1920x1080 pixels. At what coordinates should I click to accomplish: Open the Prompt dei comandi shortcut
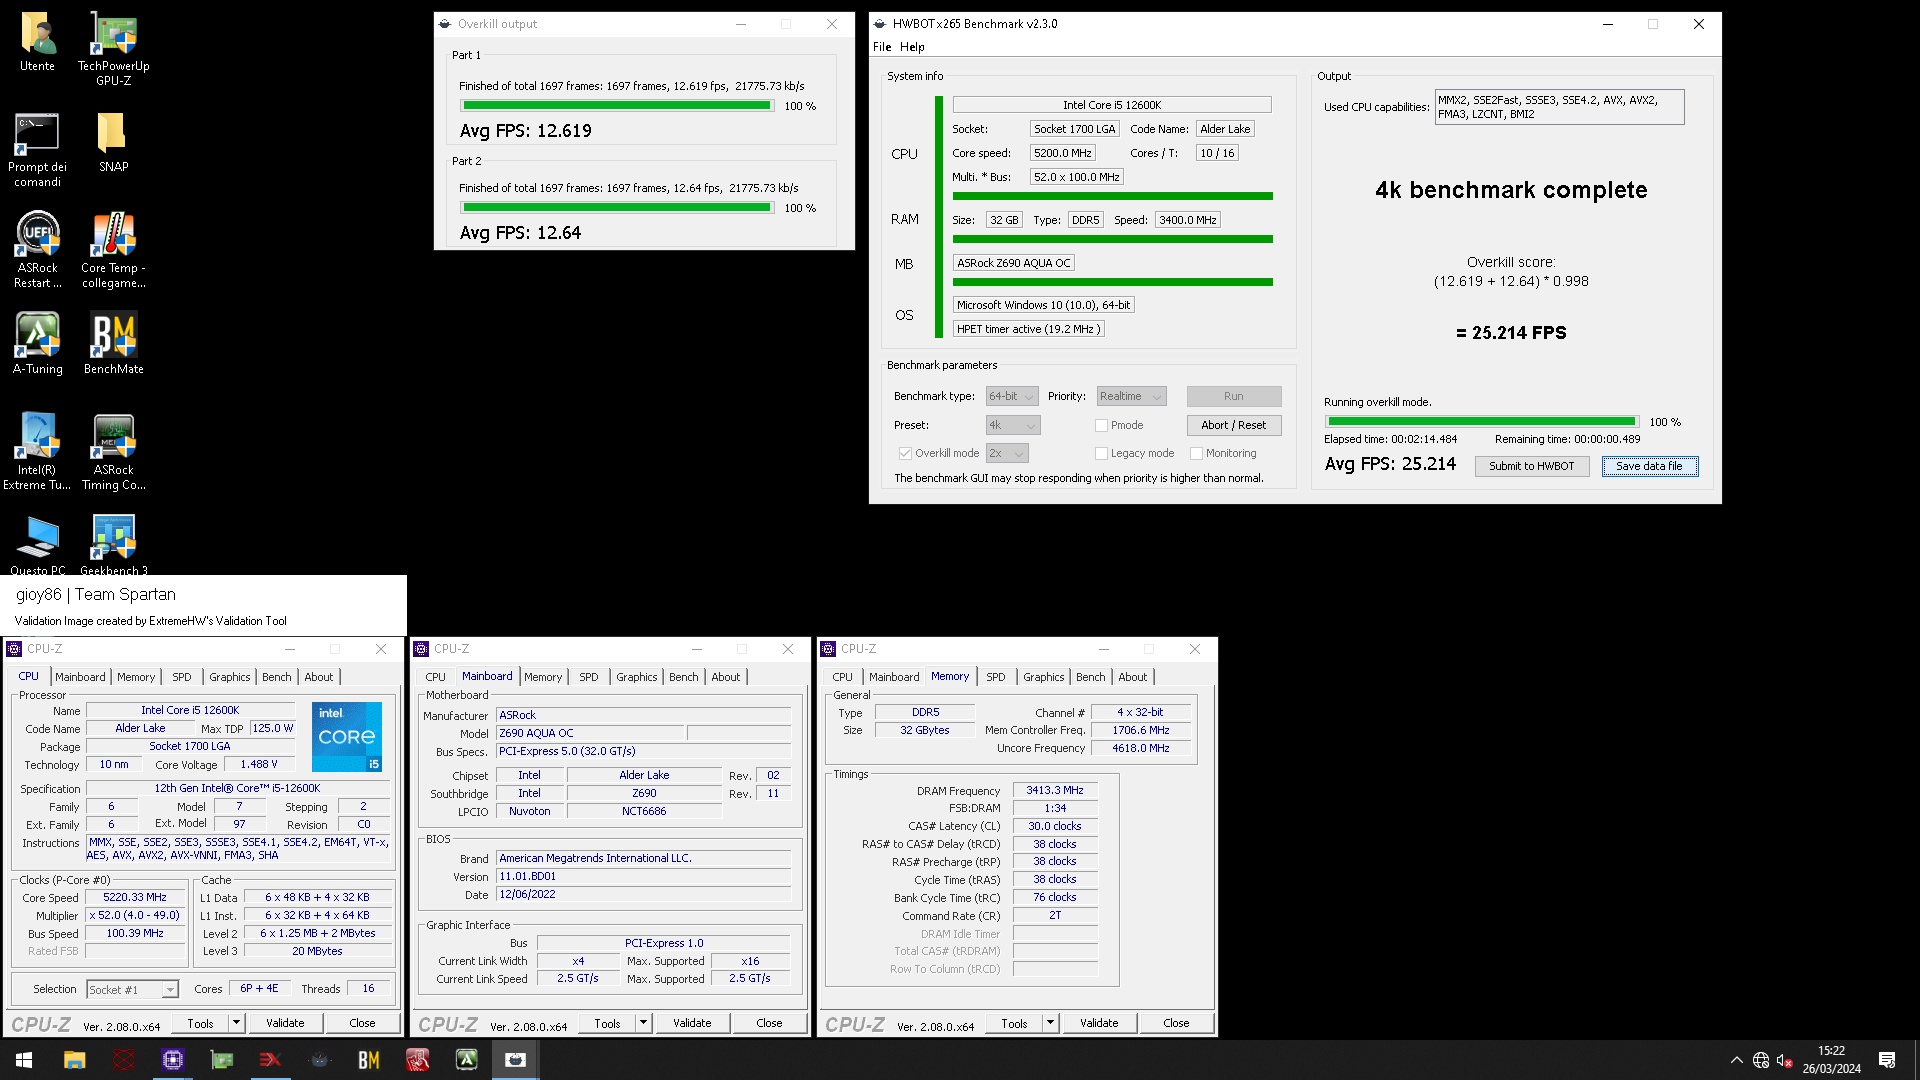click(x=38, y=150)
